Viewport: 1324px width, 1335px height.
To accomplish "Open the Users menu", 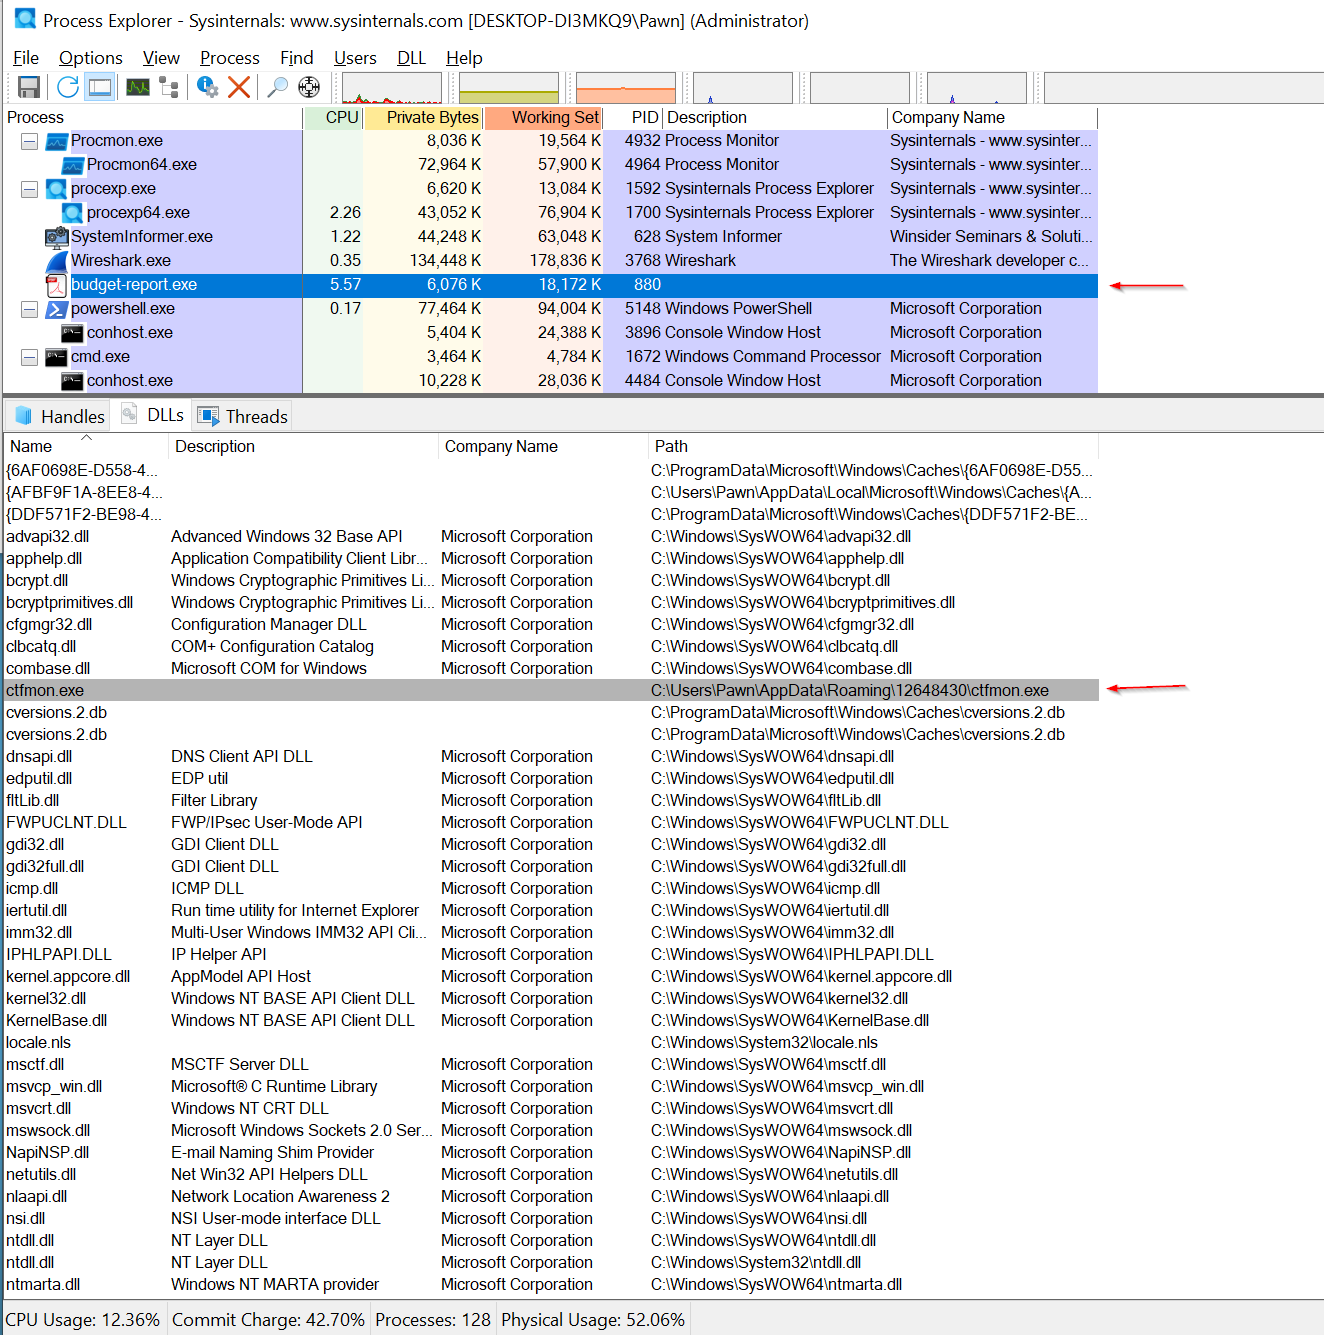I will click(355, 58).
